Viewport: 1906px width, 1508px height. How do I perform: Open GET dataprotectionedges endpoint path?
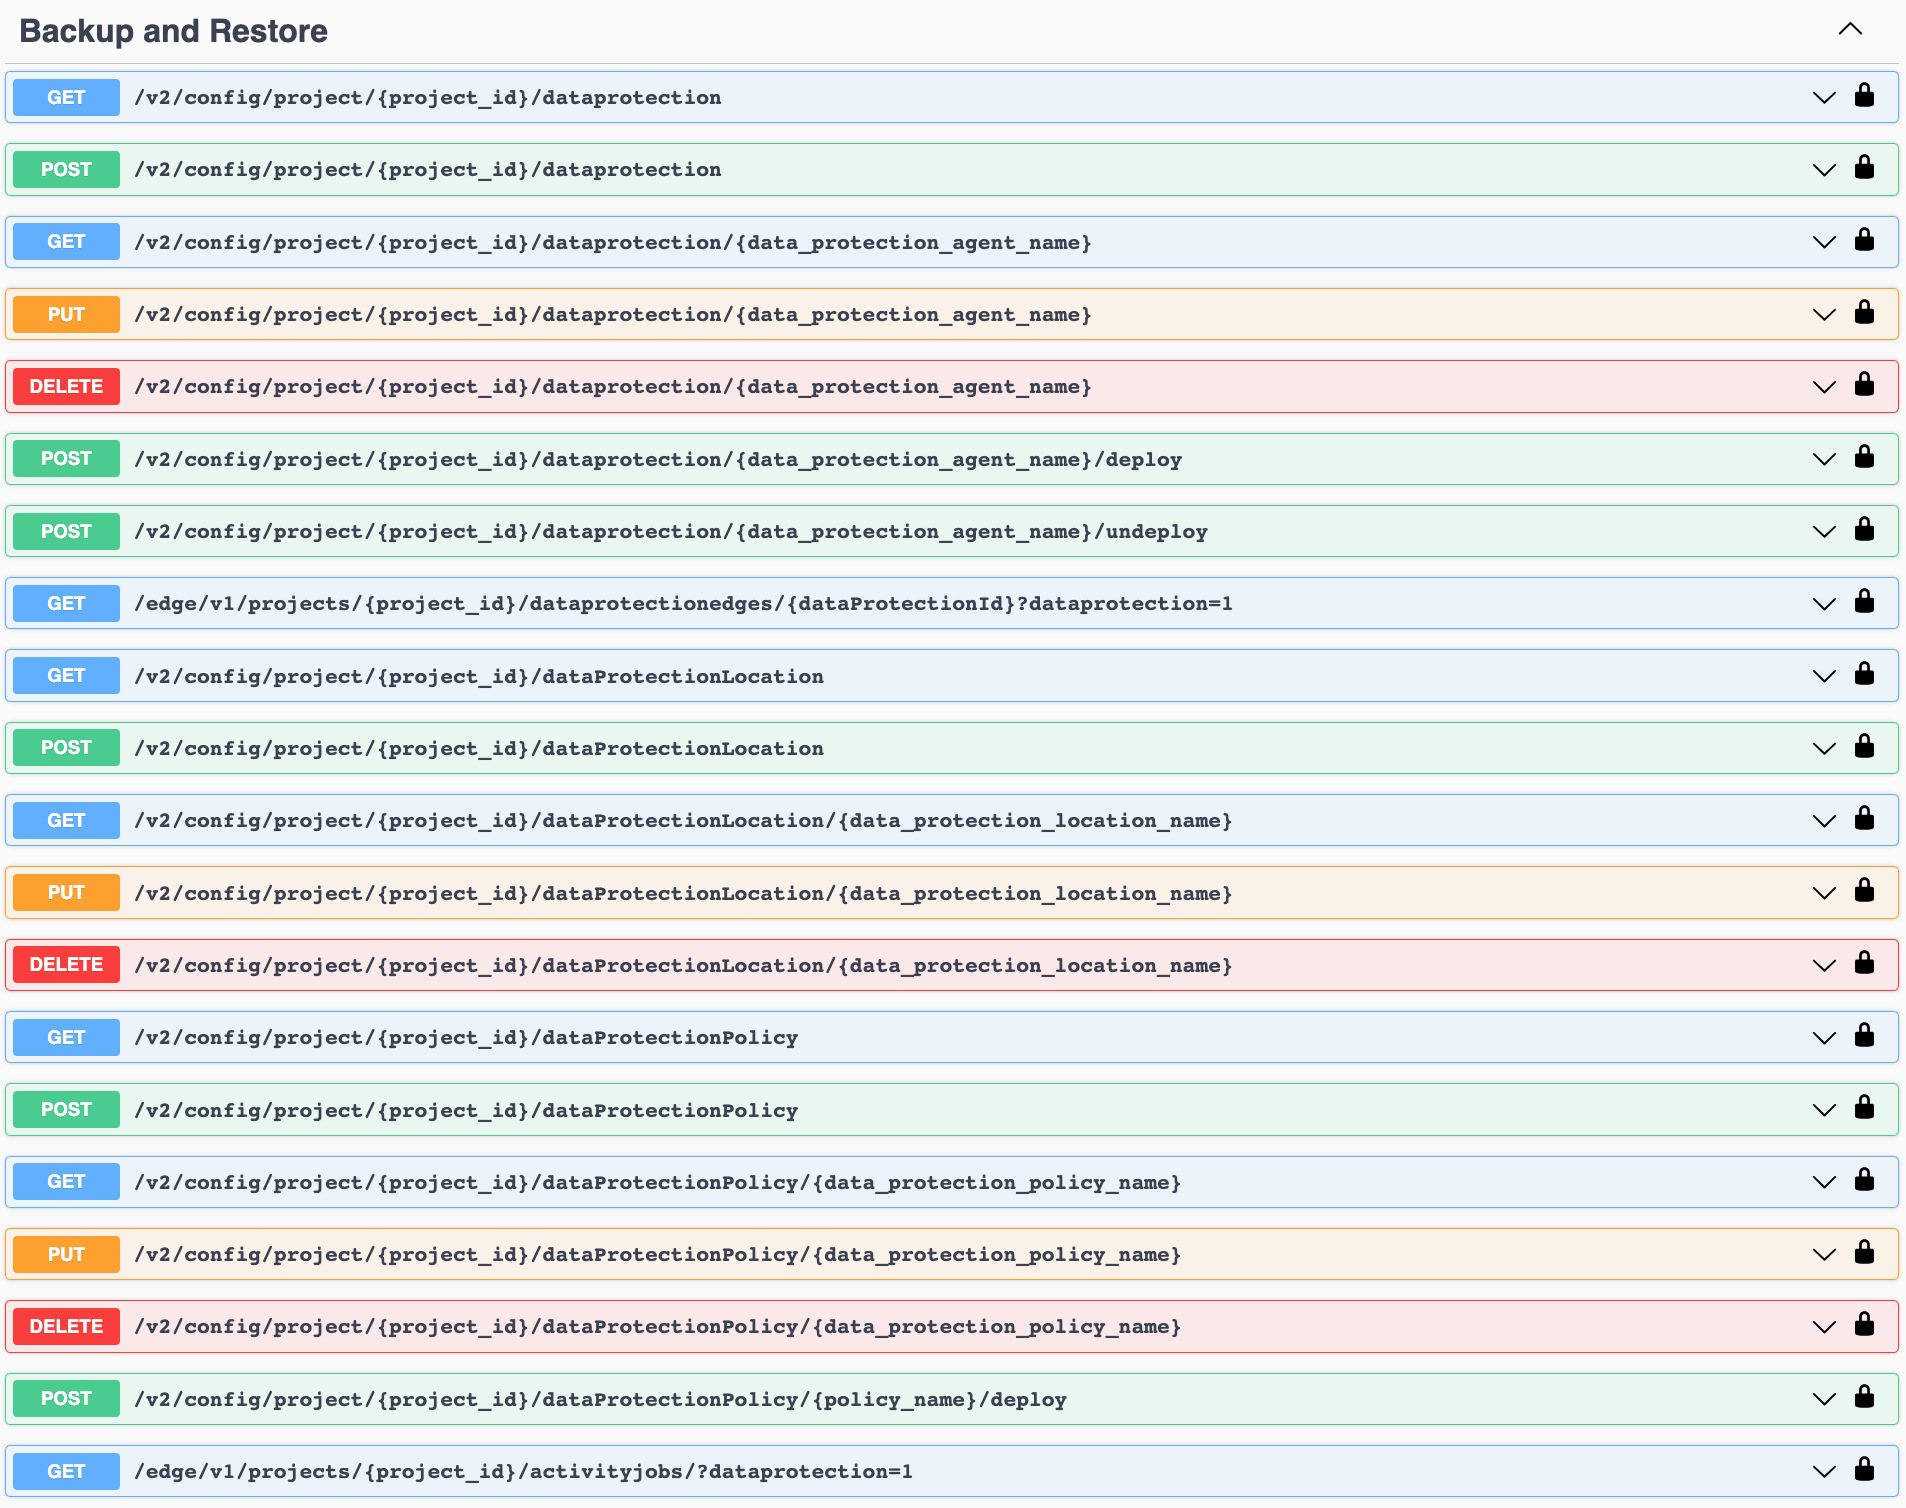pyautogui.click(x=683, y=603)
